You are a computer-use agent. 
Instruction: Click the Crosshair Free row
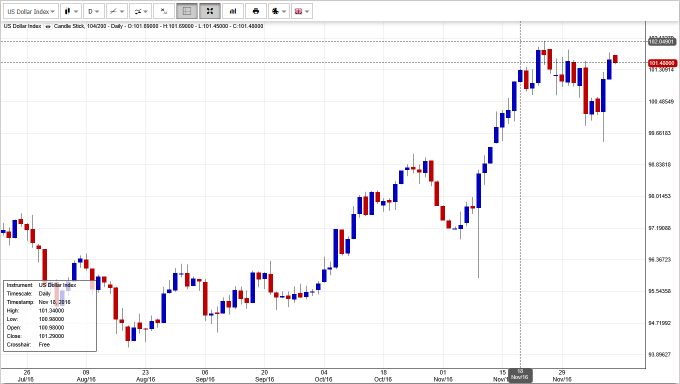pos(28,345)
